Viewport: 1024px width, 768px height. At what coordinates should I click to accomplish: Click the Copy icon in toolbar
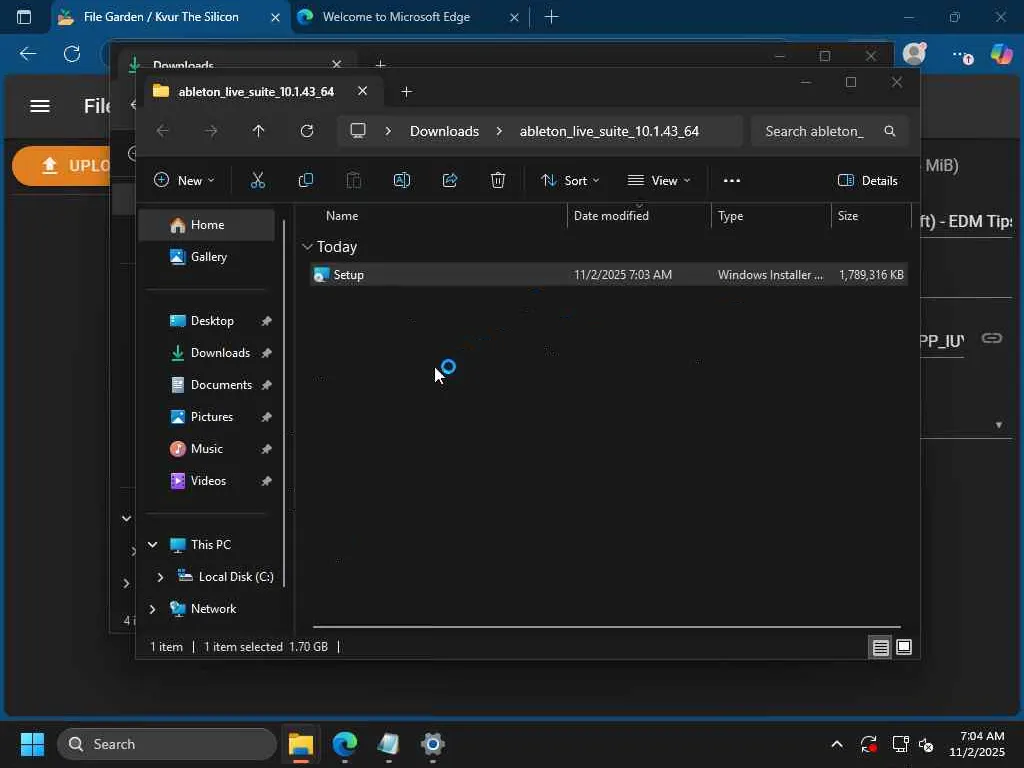click(306, 180)
